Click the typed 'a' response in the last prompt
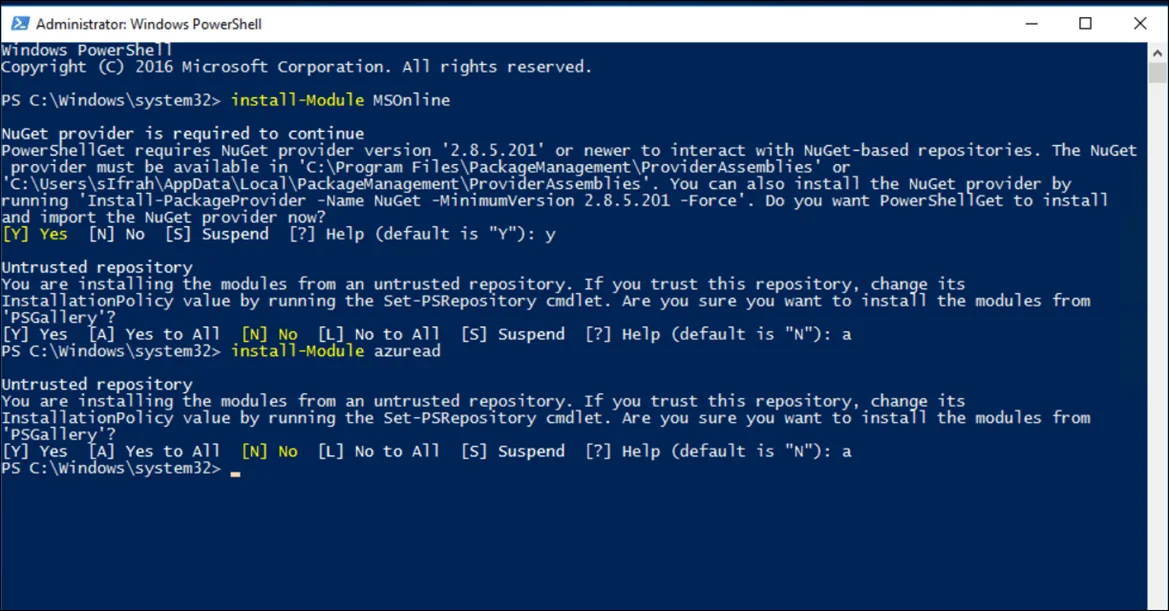Viewport: 1169px width, 611px height. coord(848,451)
